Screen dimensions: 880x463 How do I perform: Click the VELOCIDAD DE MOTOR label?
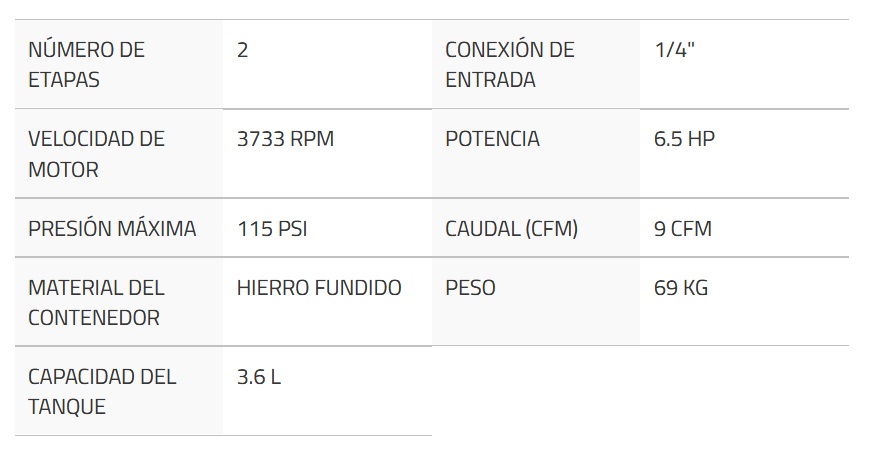96,154
